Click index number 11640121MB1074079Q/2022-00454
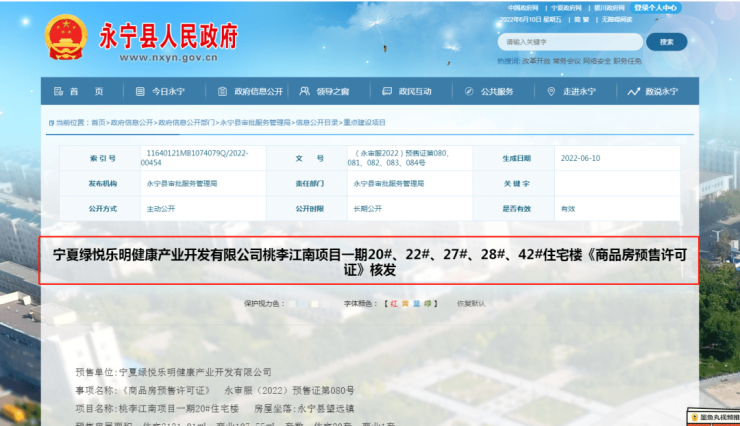 (x=194, y=158)
